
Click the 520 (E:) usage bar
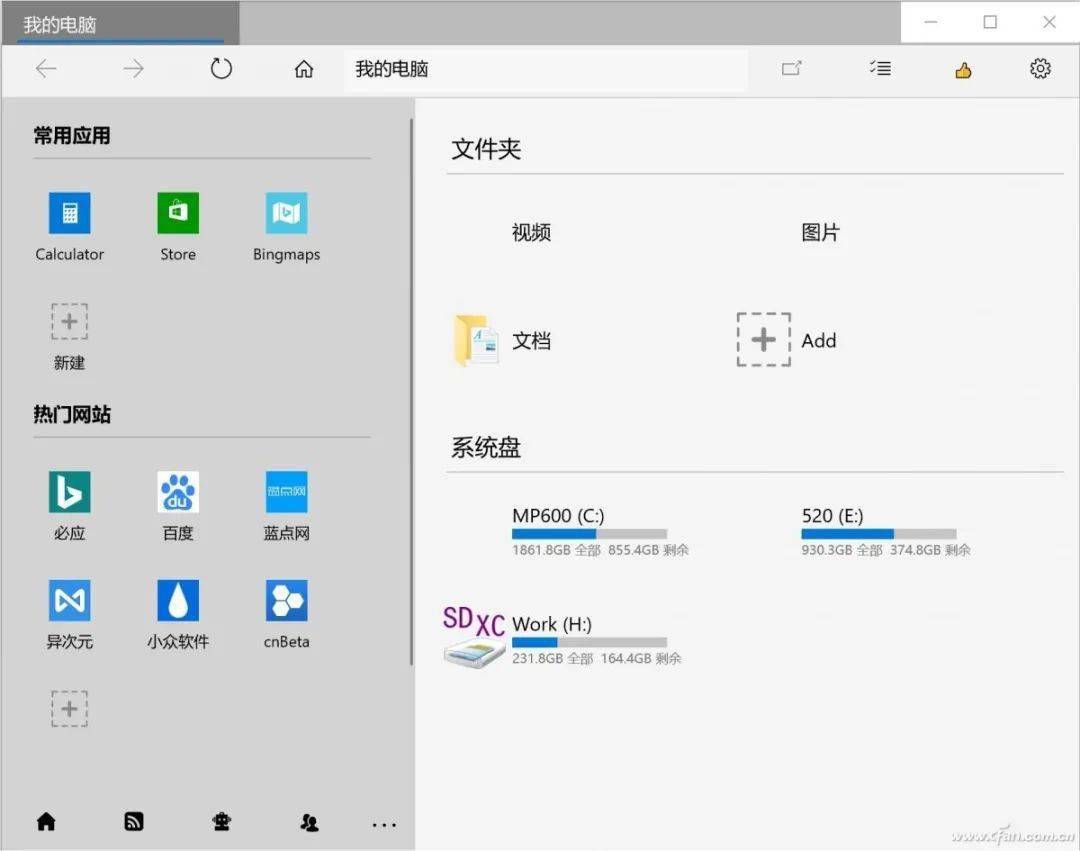click(878, 534)
